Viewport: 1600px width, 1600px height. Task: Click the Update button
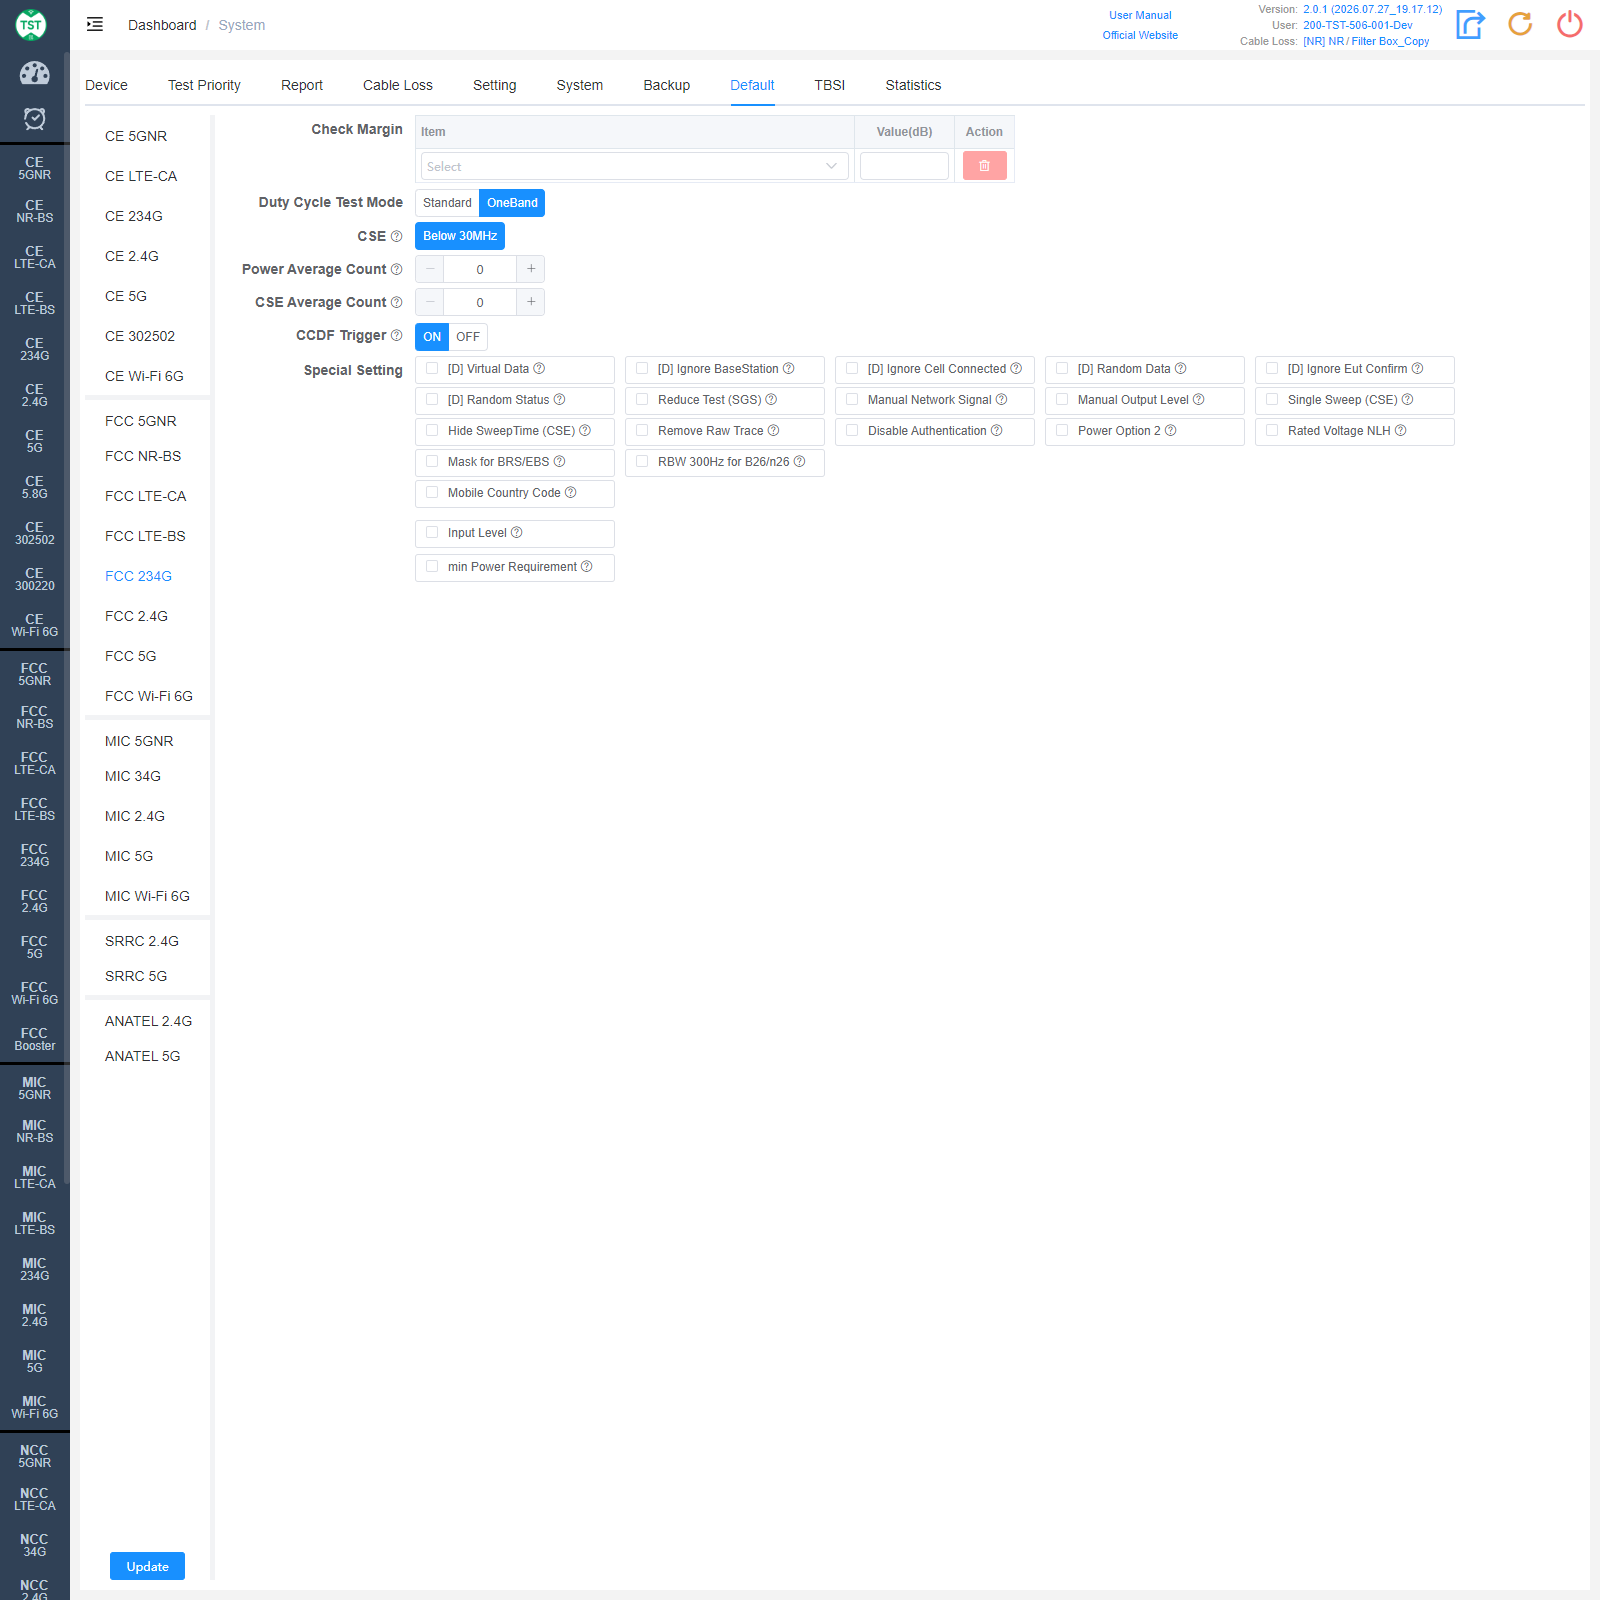coord(147,1566)
